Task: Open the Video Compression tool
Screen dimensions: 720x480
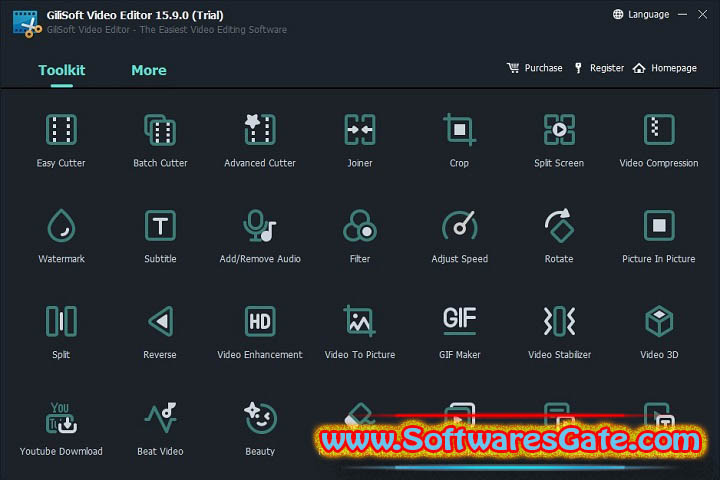Action: 658,141
